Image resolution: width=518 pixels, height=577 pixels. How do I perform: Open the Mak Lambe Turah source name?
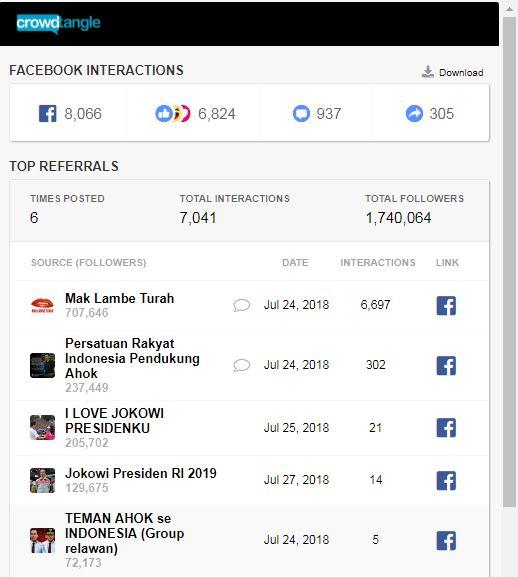pos(120,298)
